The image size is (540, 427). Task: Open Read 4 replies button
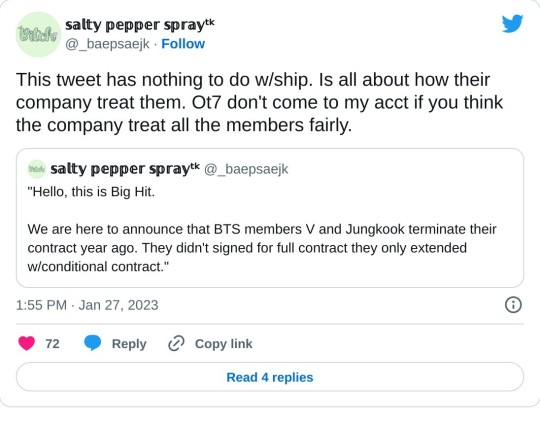click(x=270, y=377)
